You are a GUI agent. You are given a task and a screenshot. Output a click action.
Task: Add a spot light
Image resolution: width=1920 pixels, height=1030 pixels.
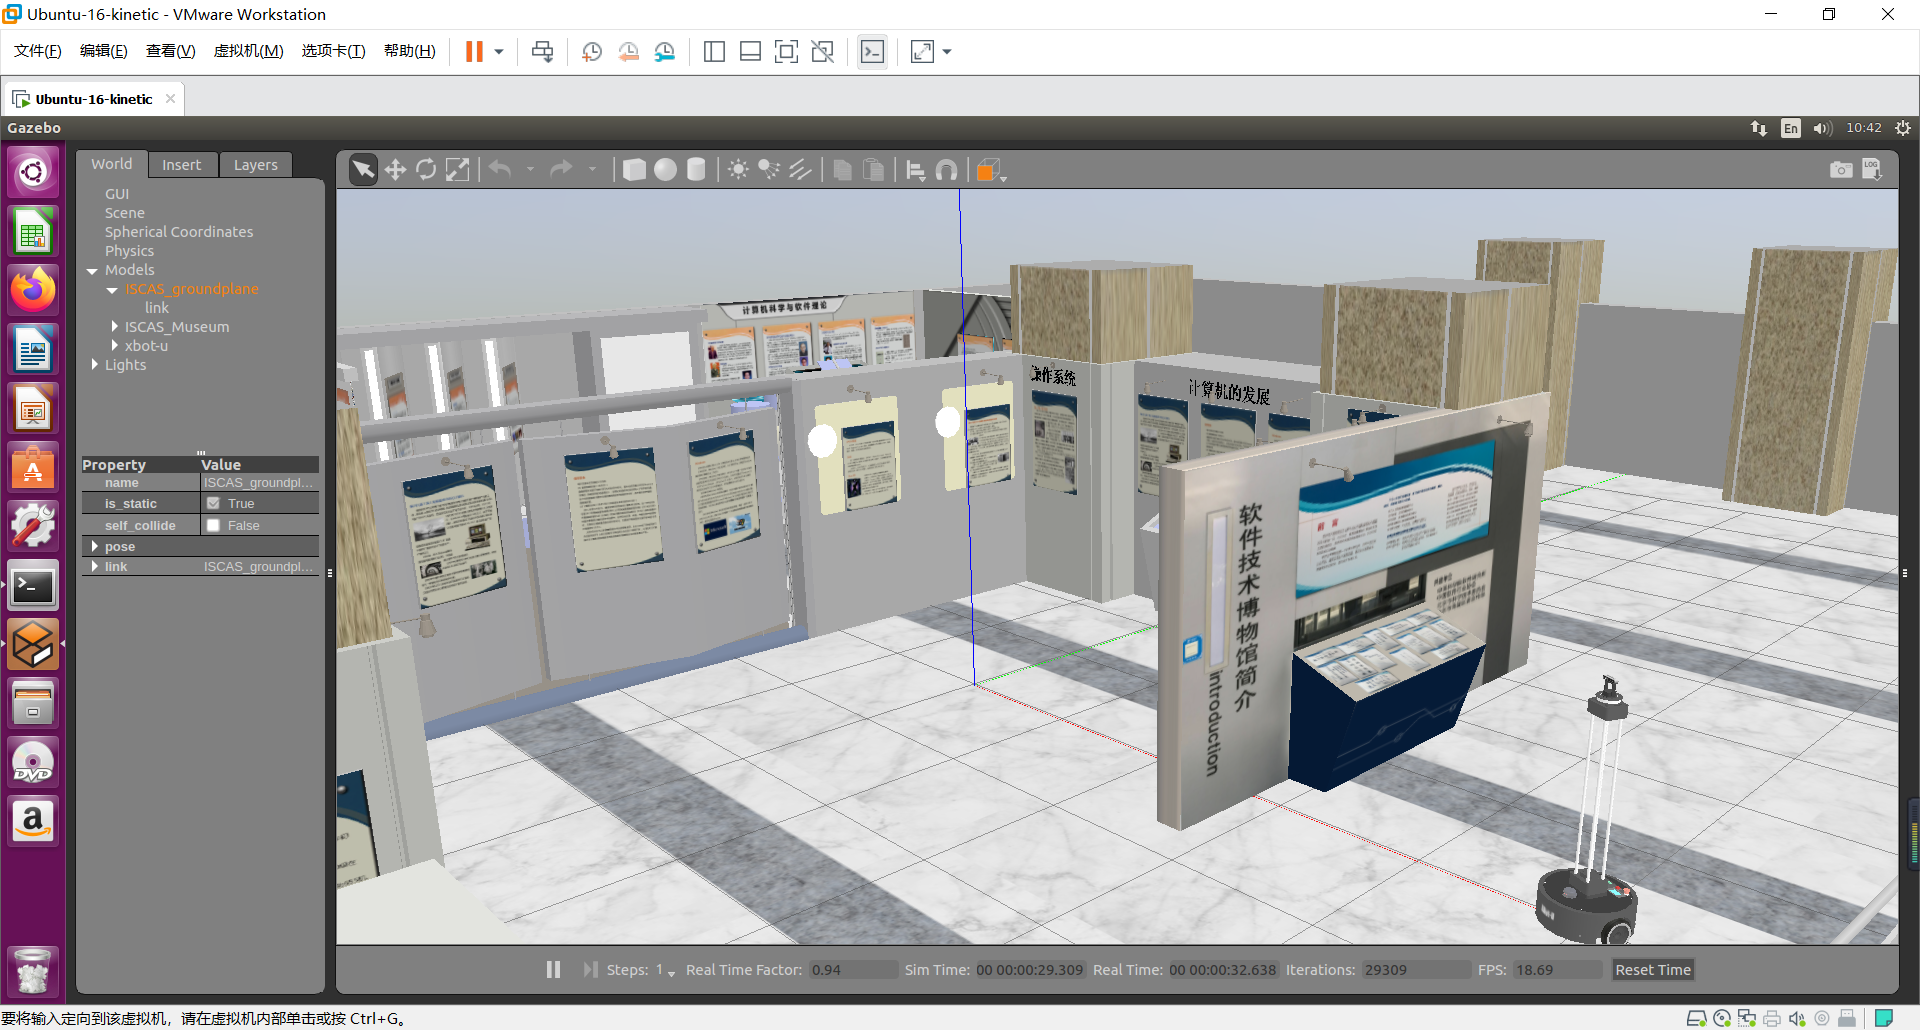pyautogui.click(x=769, y=170)
